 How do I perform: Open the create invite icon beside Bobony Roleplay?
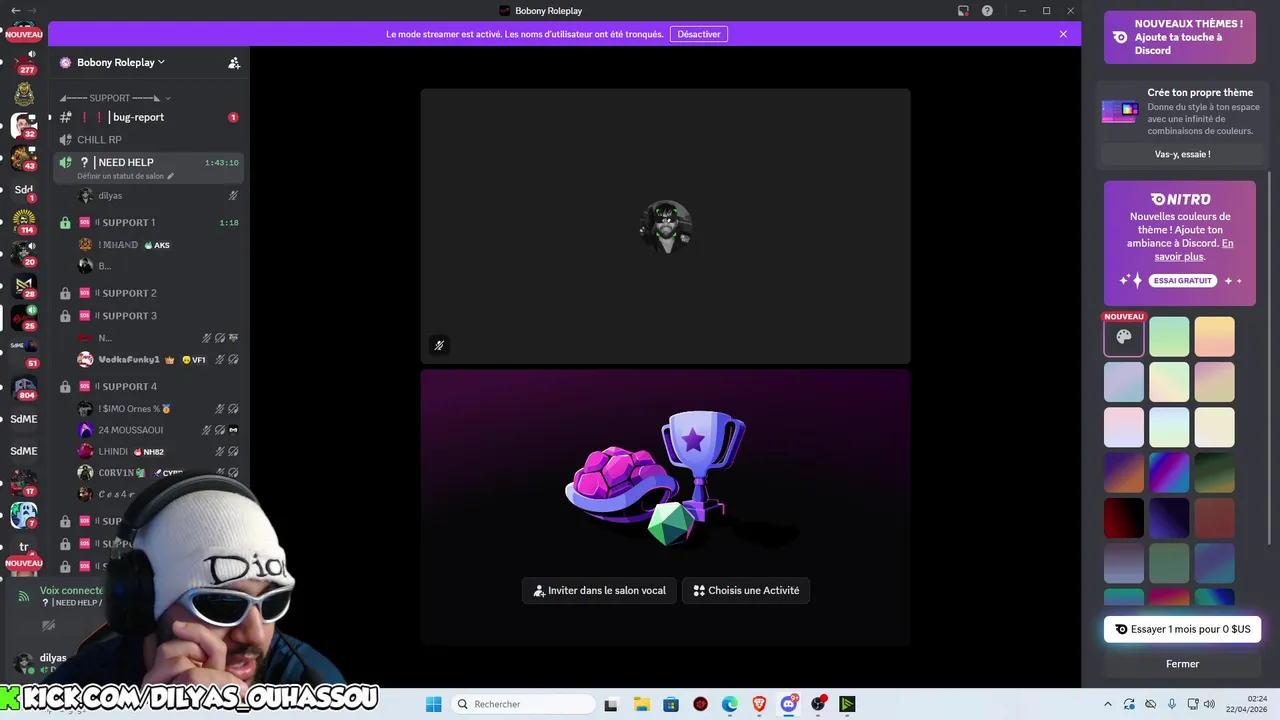(234, 63)
